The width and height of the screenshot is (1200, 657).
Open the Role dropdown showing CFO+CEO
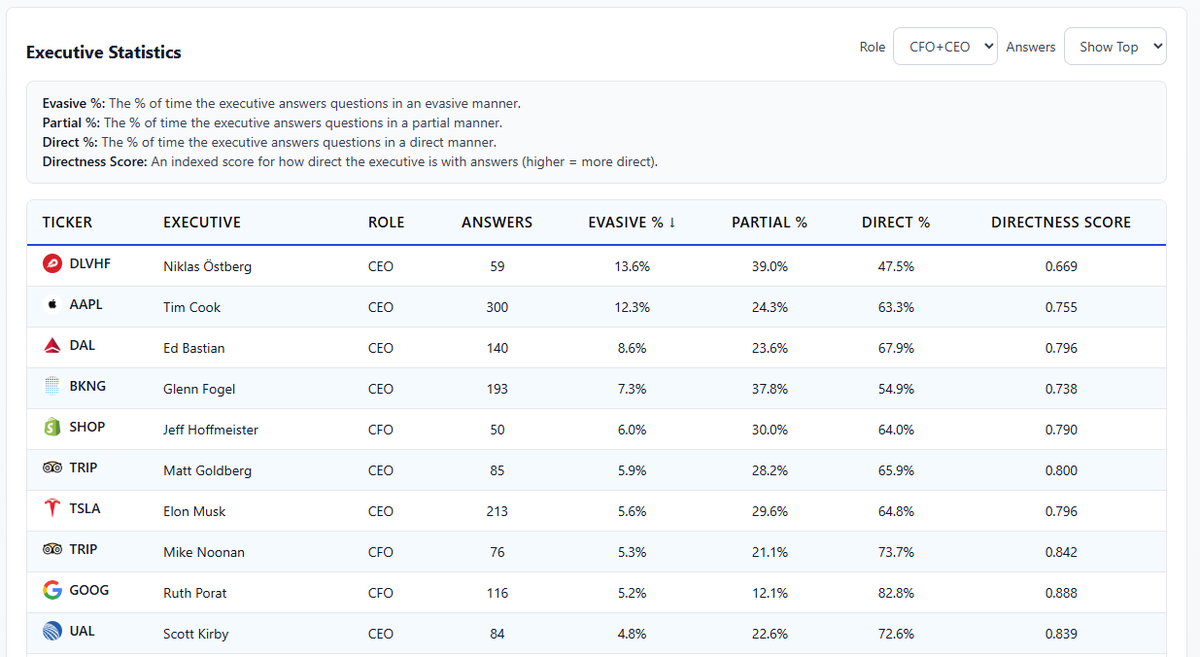click(945, 46)
